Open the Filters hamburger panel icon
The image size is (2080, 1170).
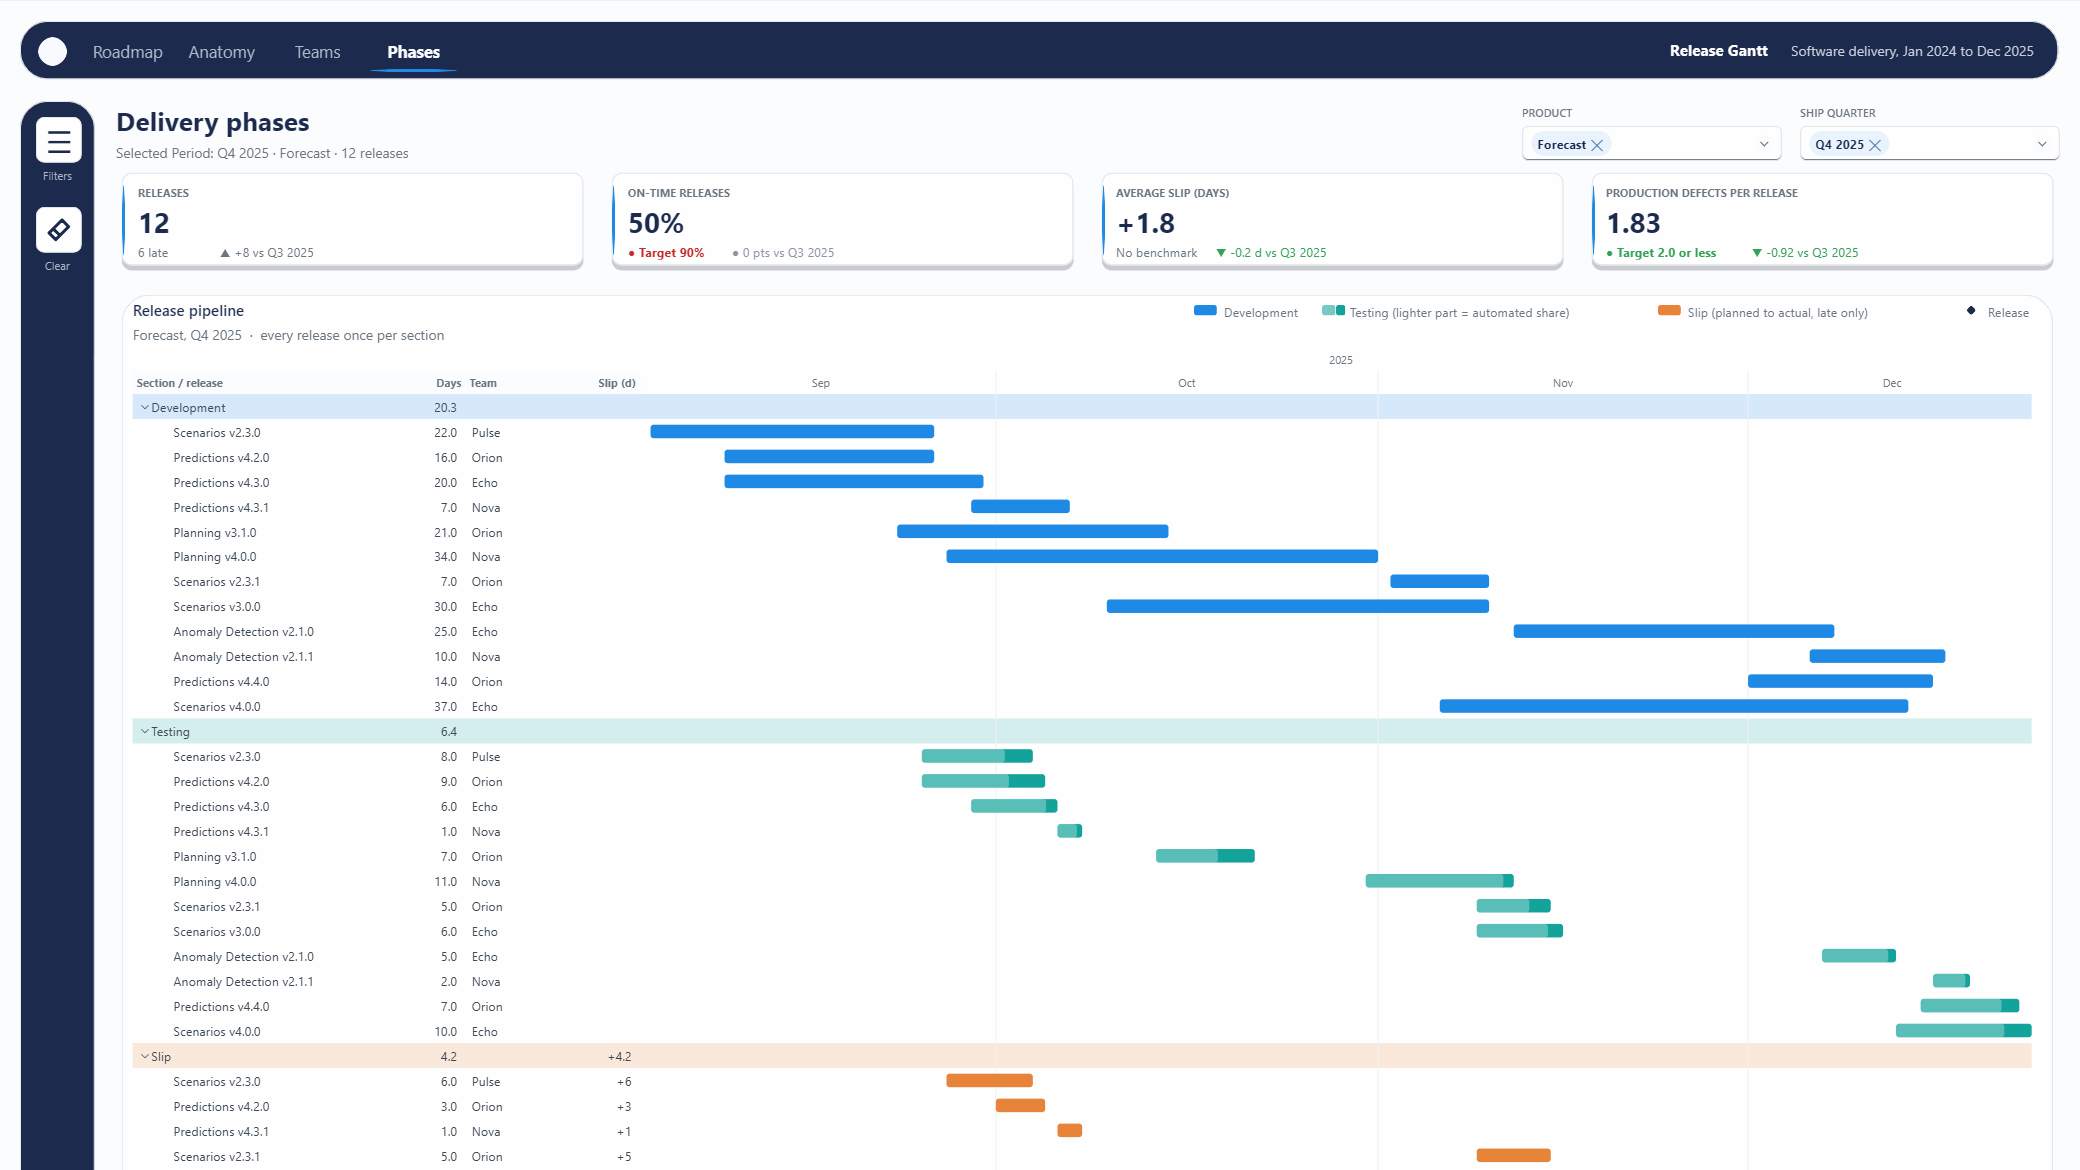pos(58,140)
